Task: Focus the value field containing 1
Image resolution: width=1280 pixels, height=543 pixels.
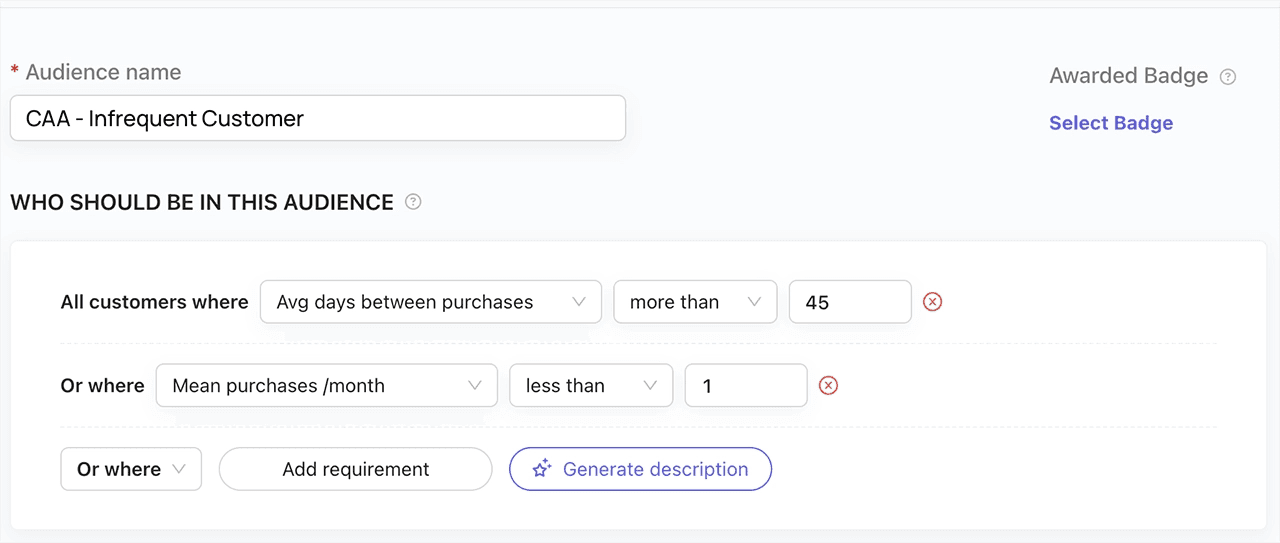Action: coord(745,386)
